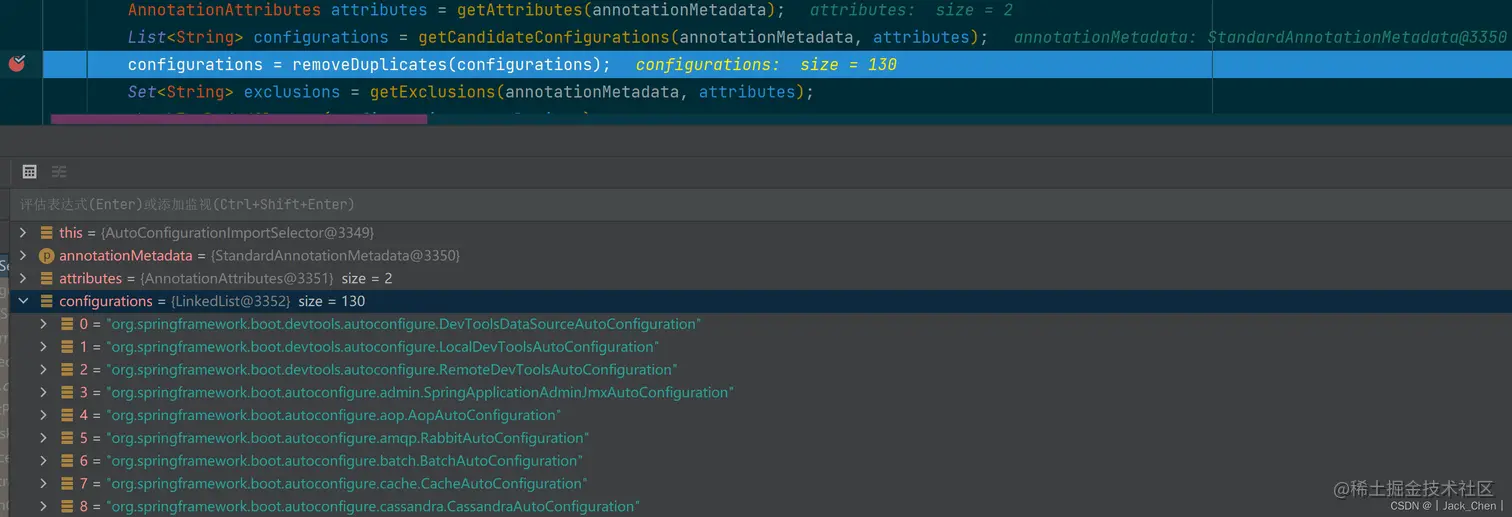This screenshot has height=517, width=1512.
Task: Select the RemoteDevToolsAutoConfiguration string value
Action: pyautogui.click(x=392, y=369)
